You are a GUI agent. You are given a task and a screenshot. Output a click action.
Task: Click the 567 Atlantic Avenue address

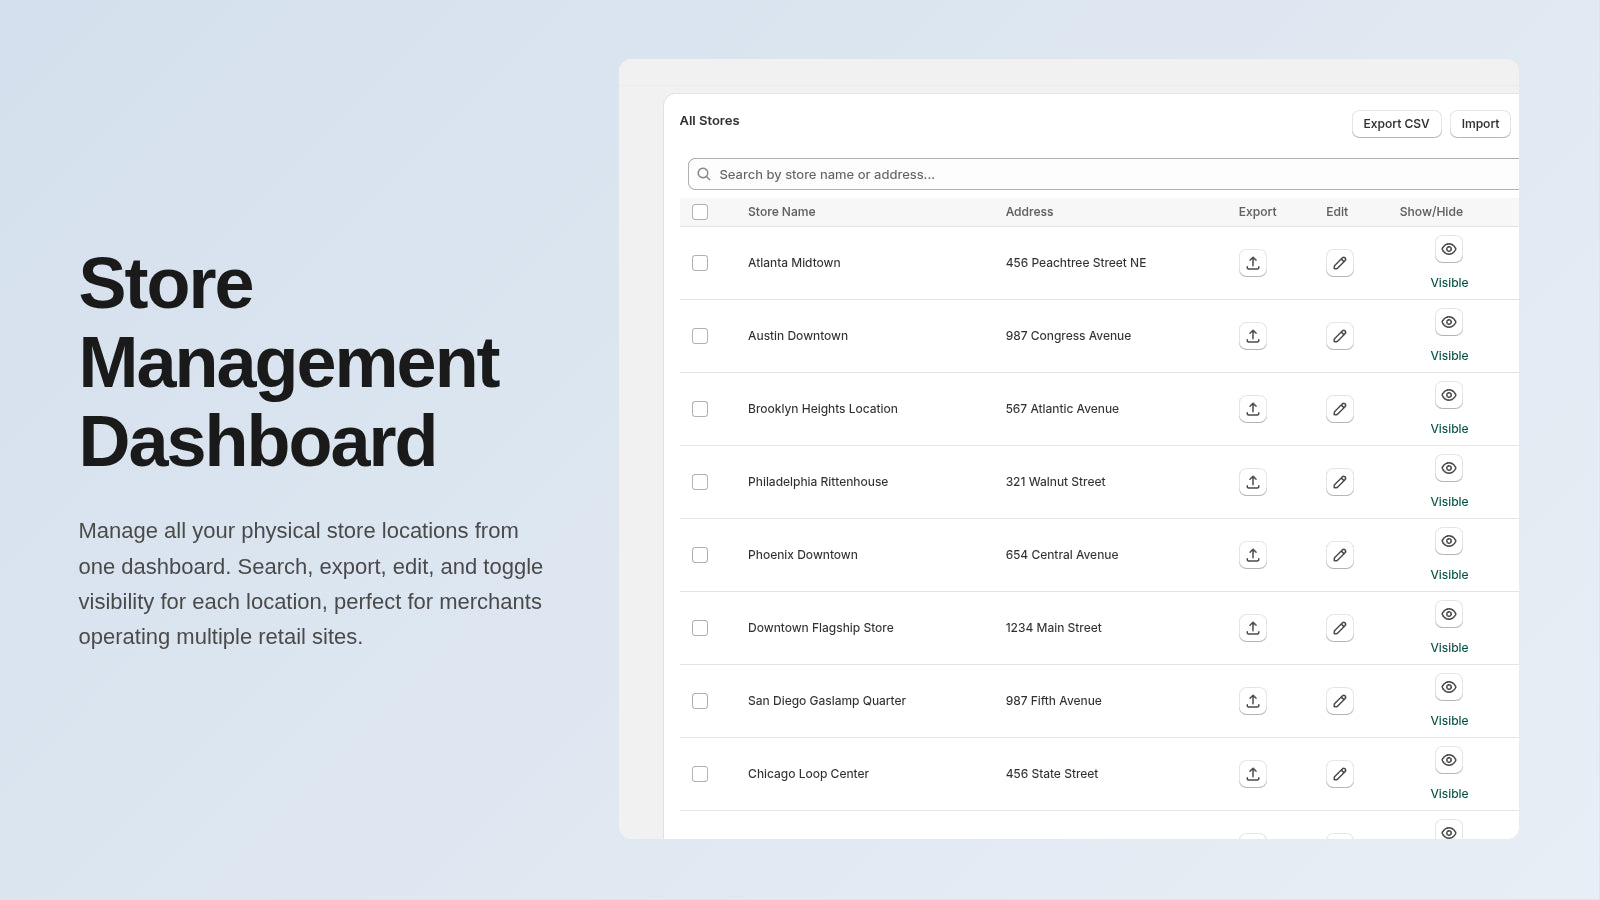(x=1062, y=409)
